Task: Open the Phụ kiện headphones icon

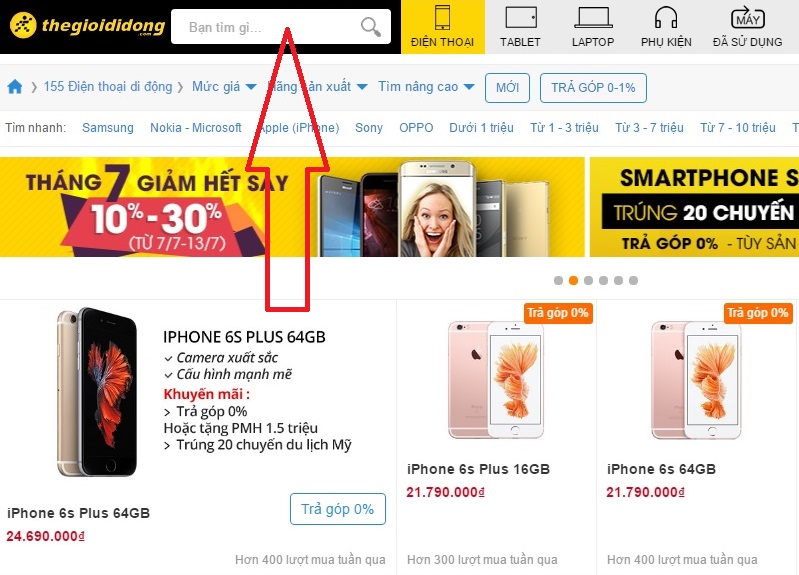Action: (666, 18)
